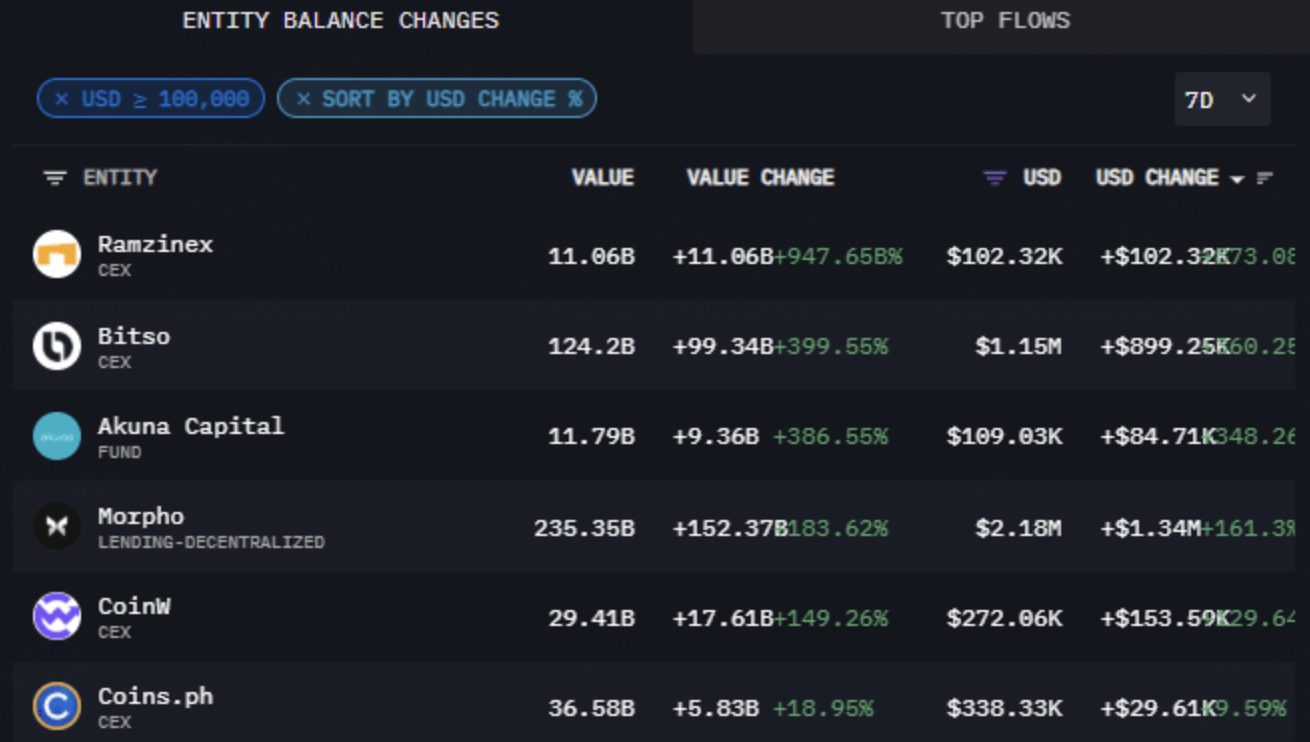Open the CoinW entity logo
1310x742 pixels.
[x=57, y=616]
